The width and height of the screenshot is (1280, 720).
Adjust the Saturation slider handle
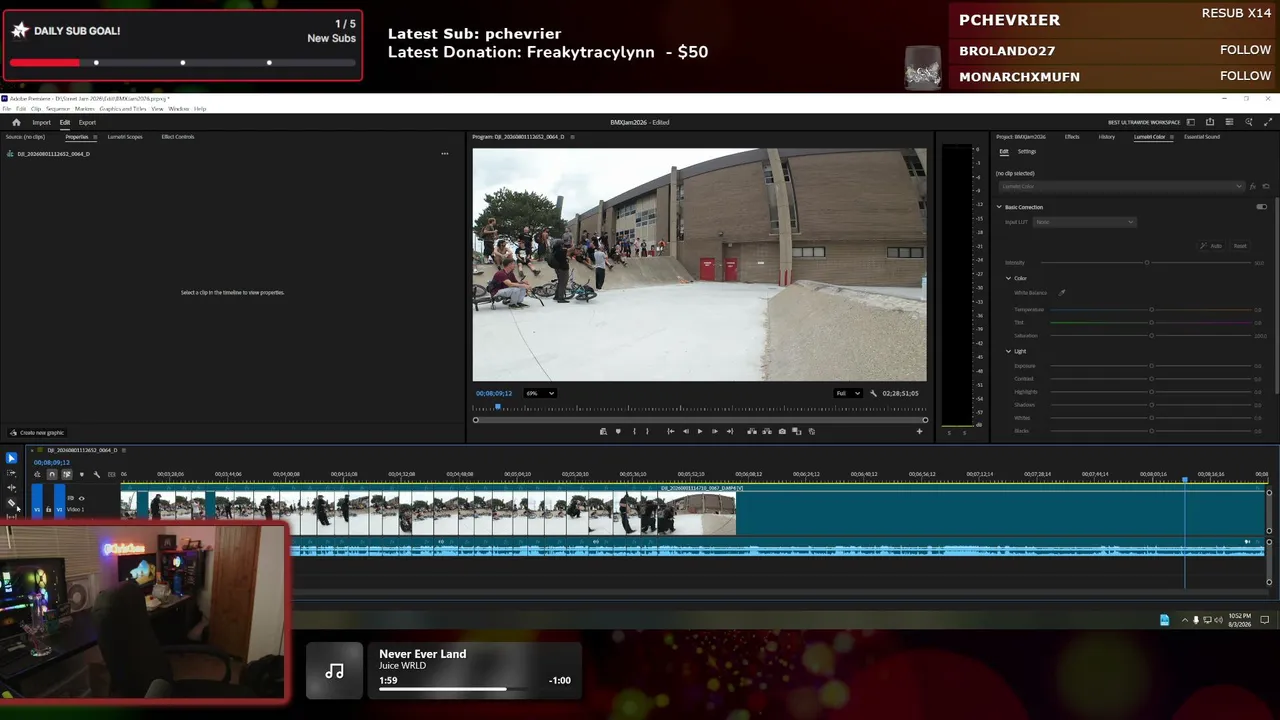tap(1151, 336)
